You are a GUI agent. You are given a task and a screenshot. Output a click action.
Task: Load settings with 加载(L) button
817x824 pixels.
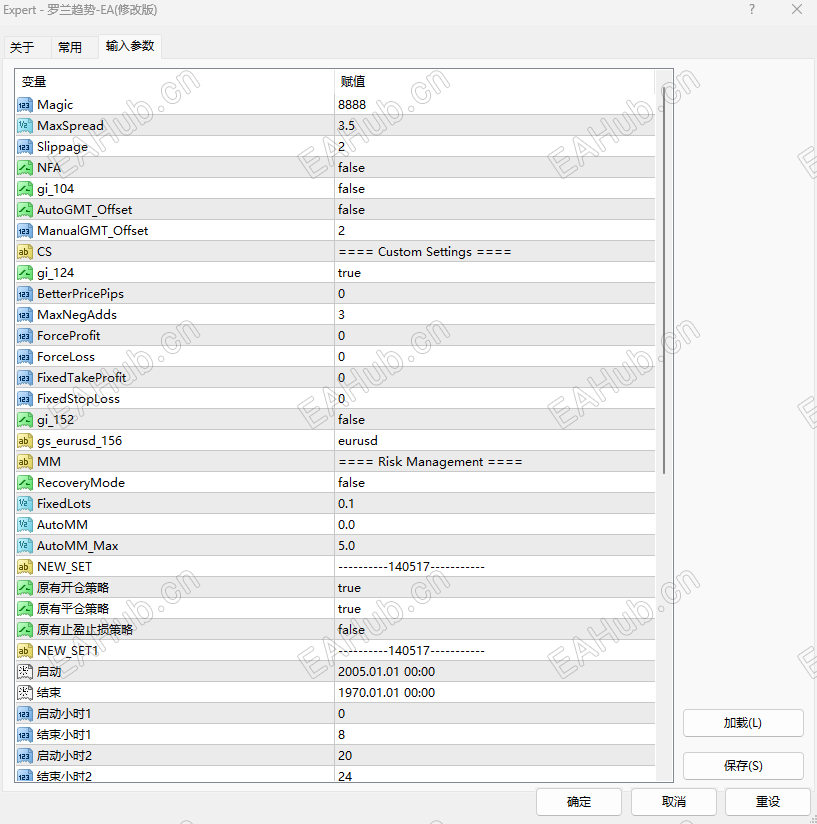tap(743, 723)
